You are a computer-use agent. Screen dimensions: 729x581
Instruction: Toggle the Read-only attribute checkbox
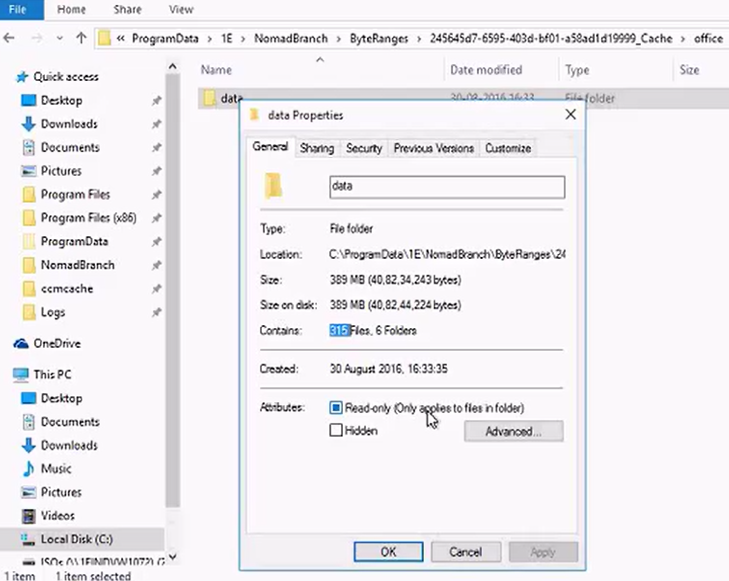[336, 408]
